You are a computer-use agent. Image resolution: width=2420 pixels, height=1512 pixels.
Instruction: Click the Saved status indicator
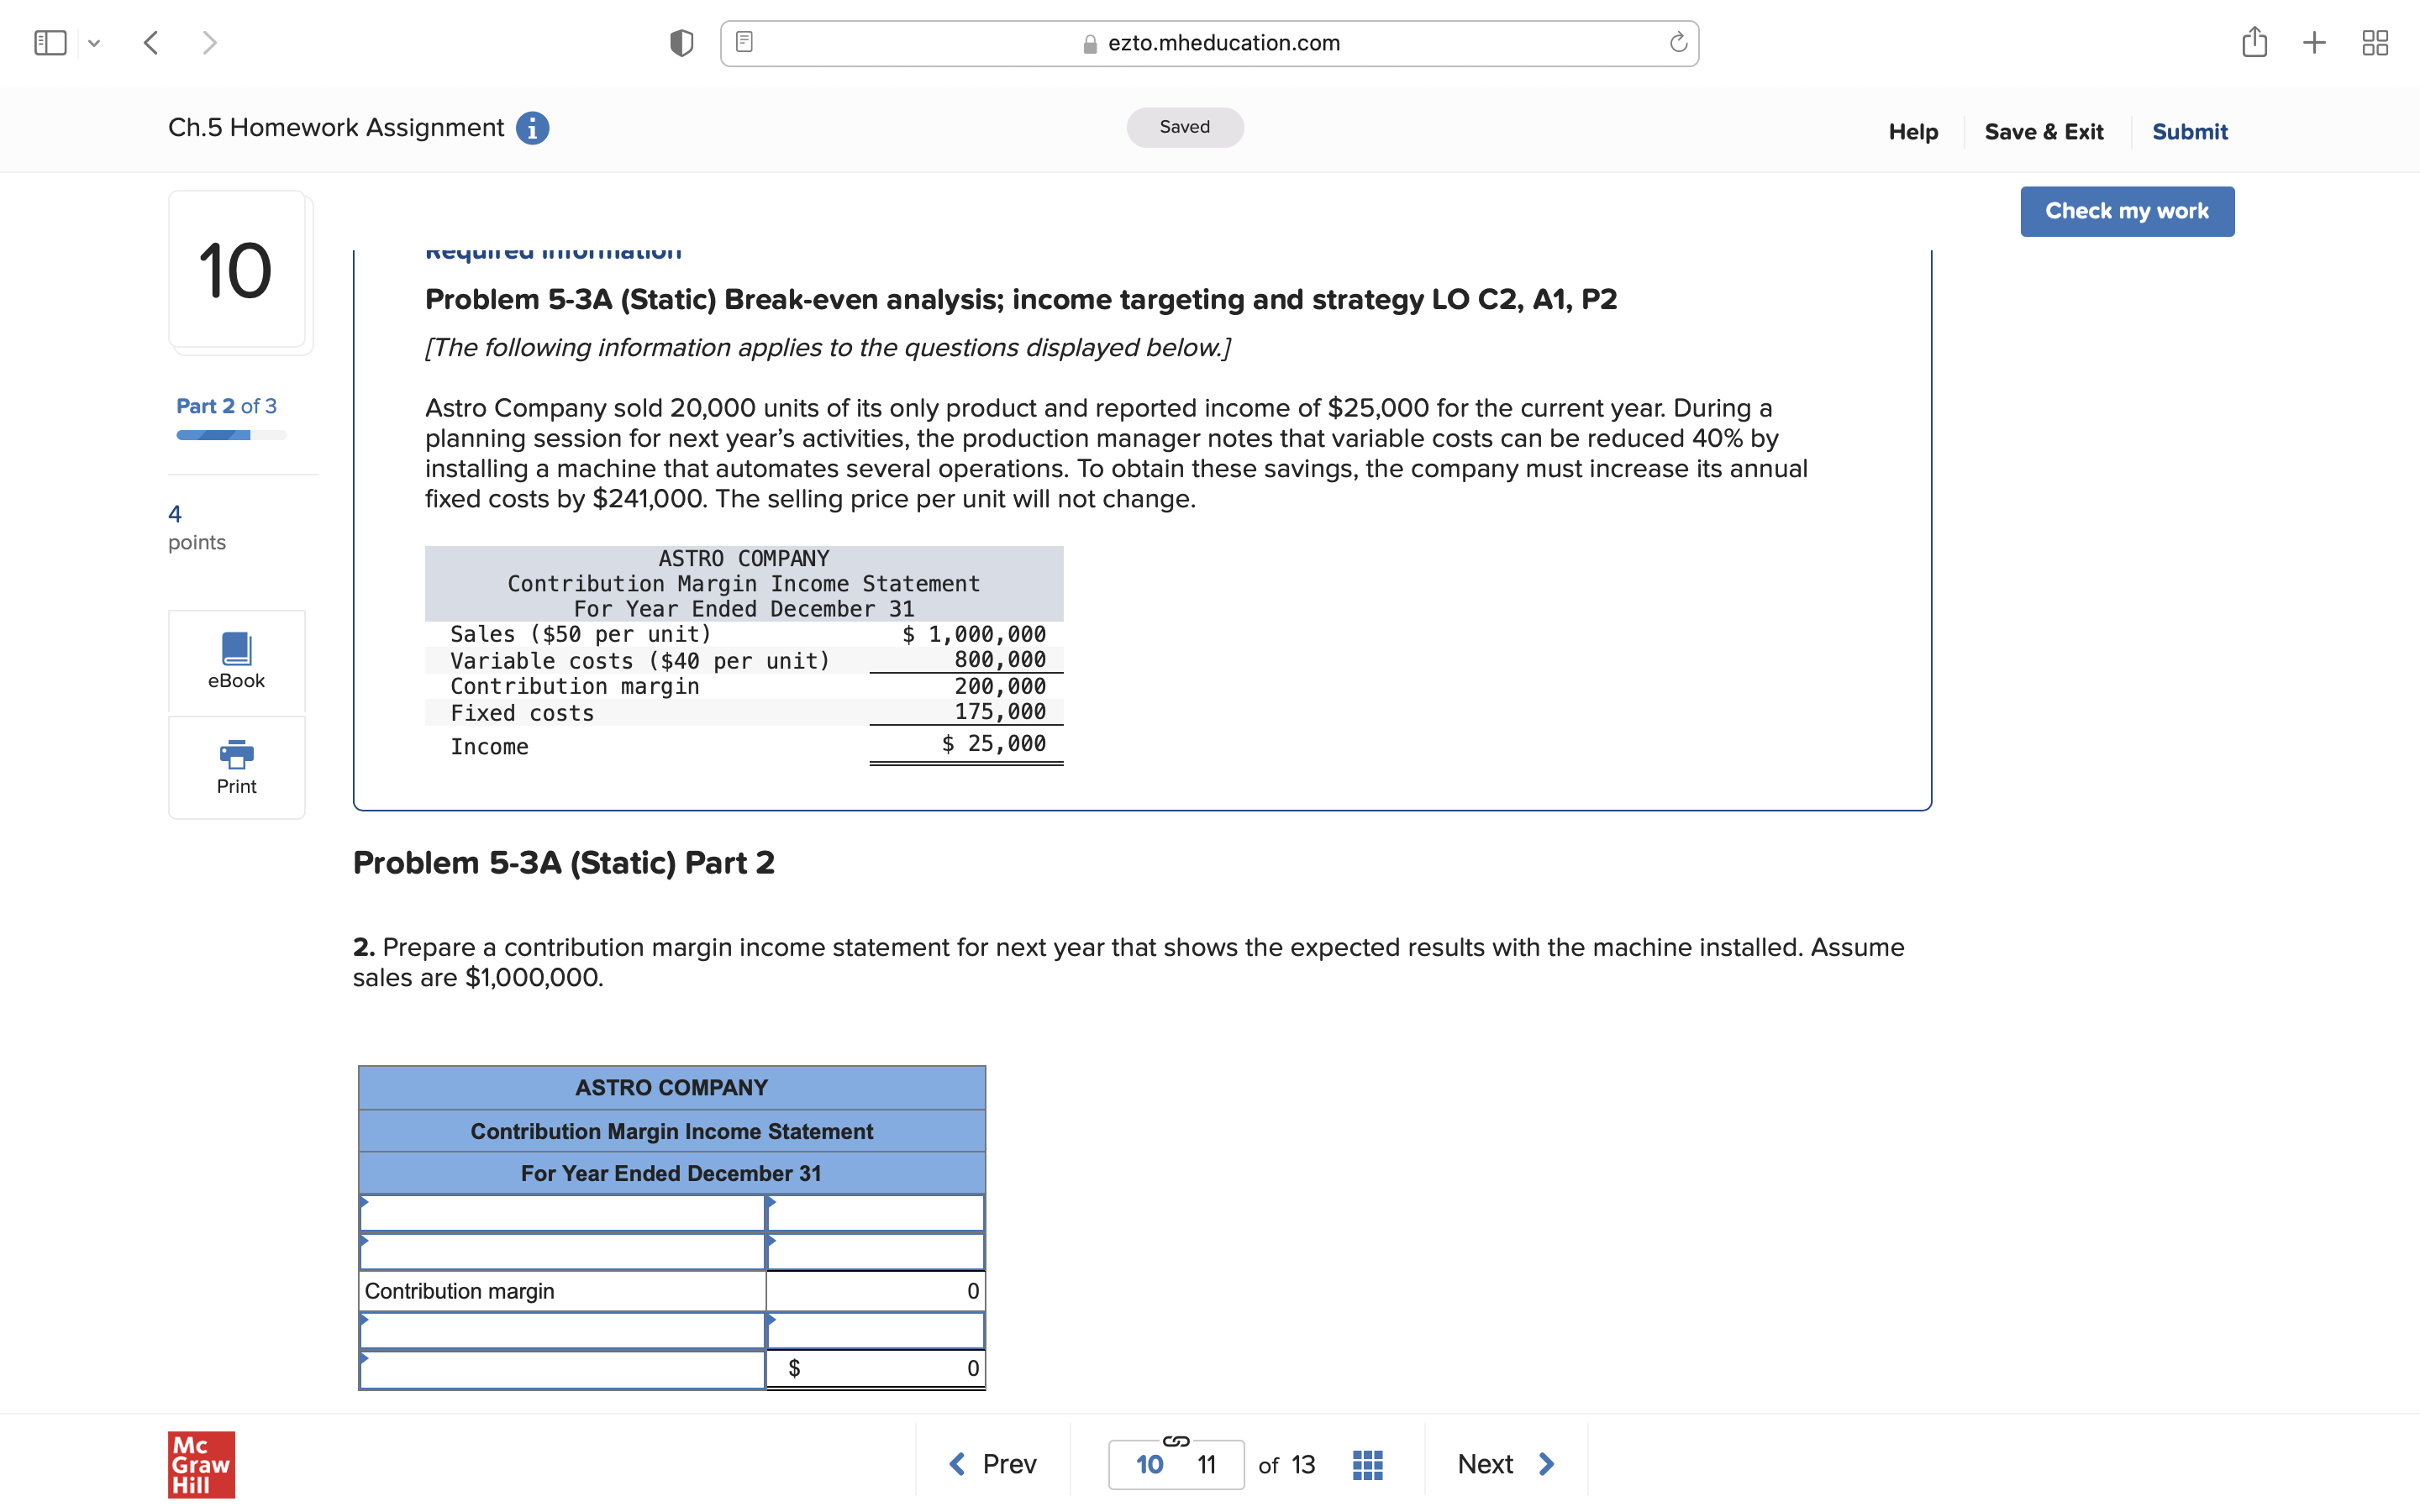point(1184,127)
